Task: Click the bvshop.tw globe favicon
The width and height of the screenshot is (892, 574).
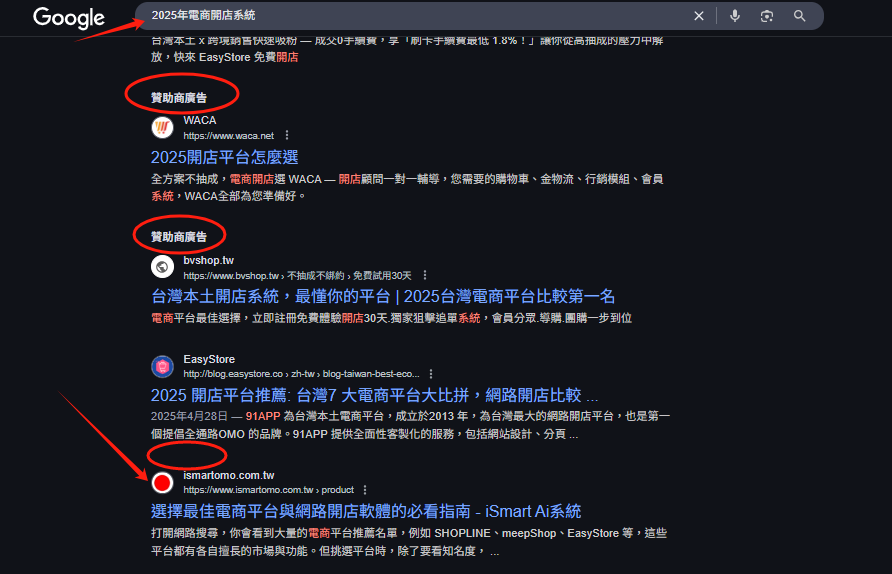Action: [162, 267]
